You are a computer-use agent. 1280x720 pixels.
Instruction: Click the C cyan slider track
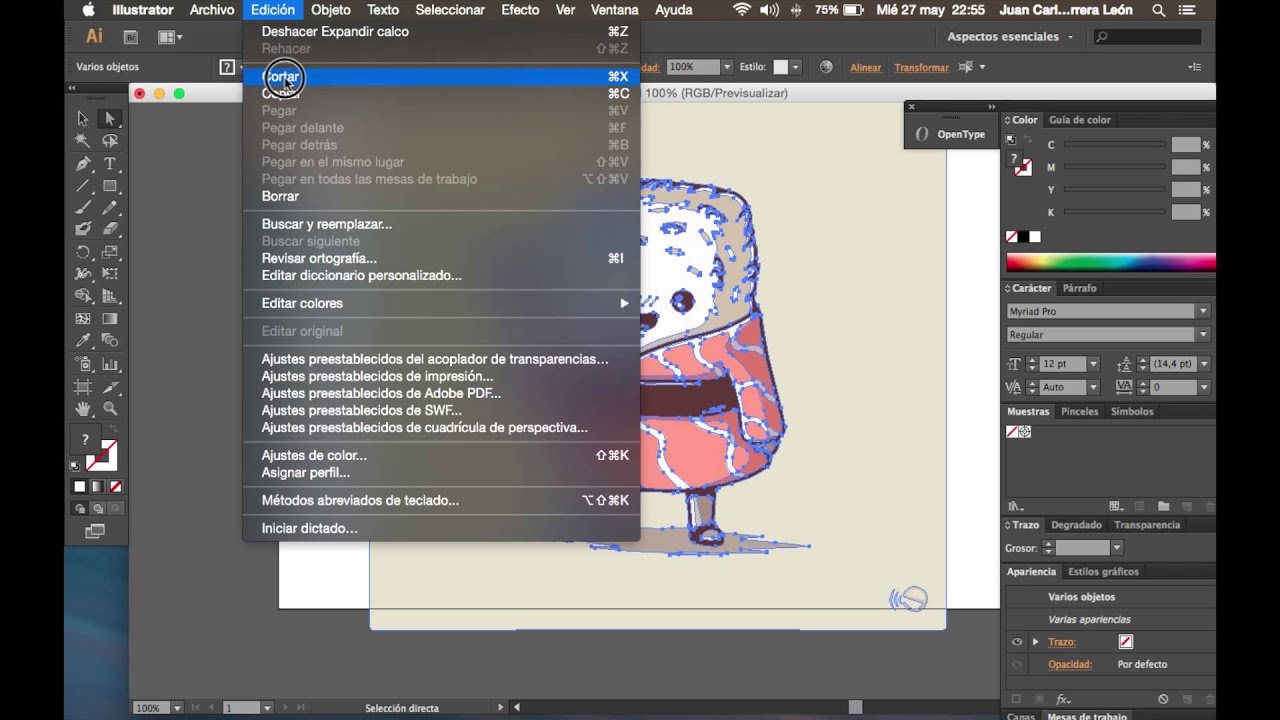click(1114, 145)
